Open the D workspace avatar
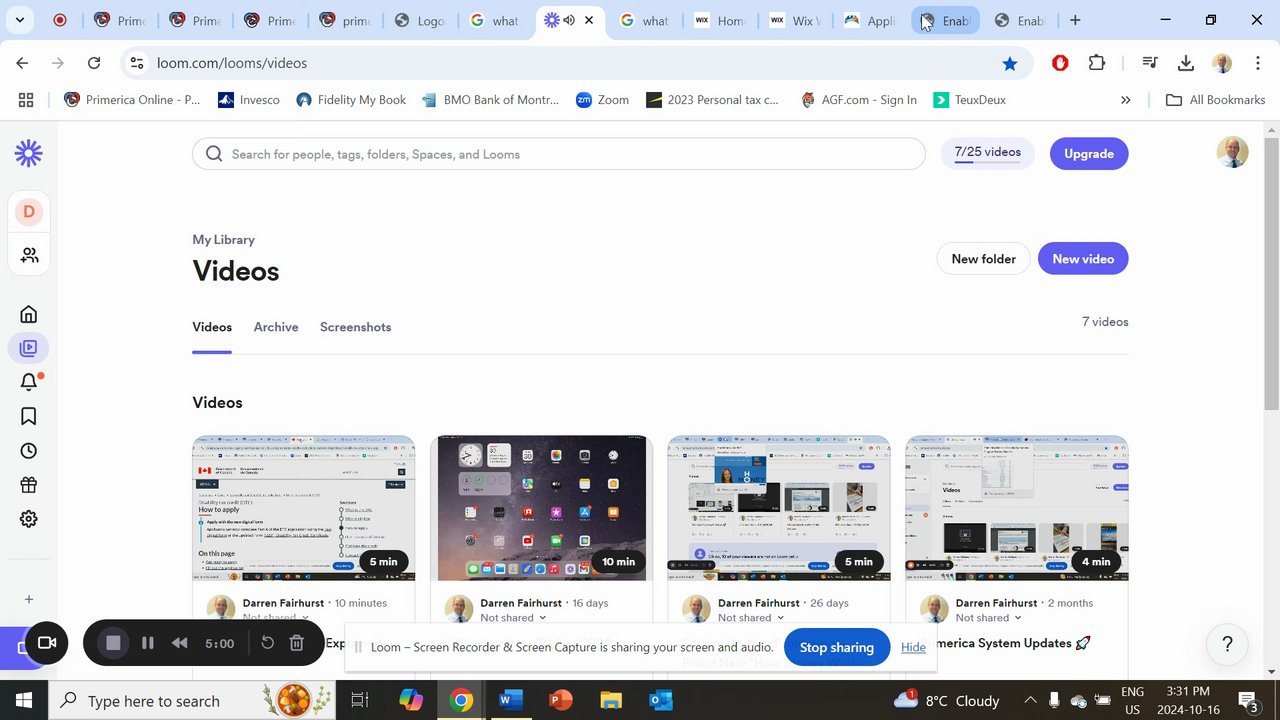Image resolution: width=1280 pixels, height=720 pixels. tap(28, 211)
